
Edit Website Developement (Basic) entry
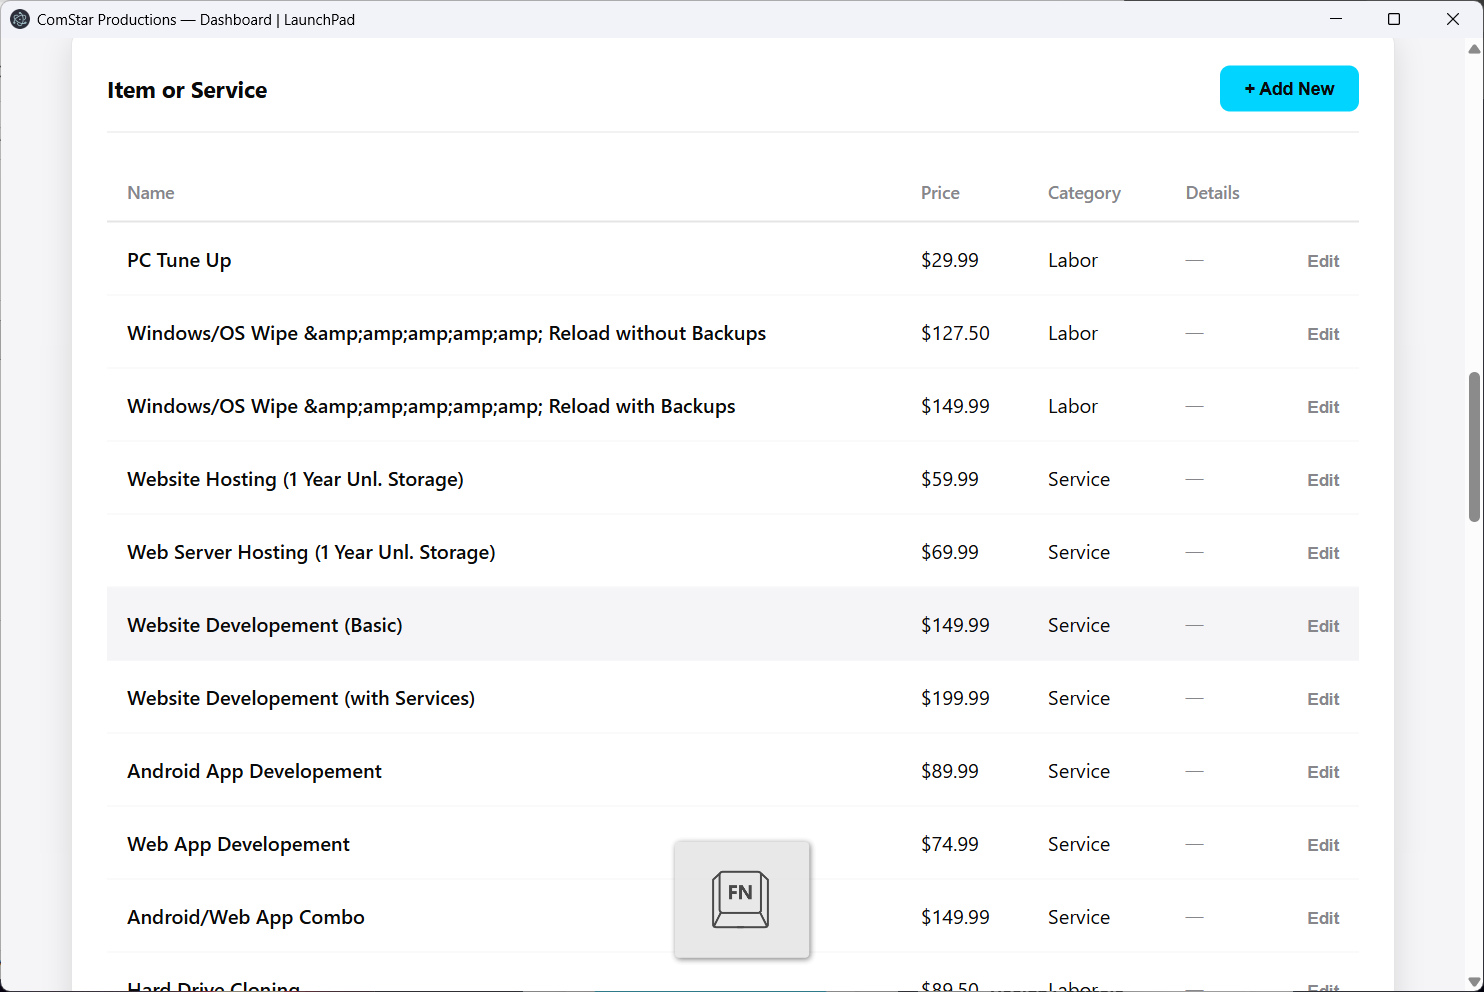pyautogui.click(x=1322, y=626)
